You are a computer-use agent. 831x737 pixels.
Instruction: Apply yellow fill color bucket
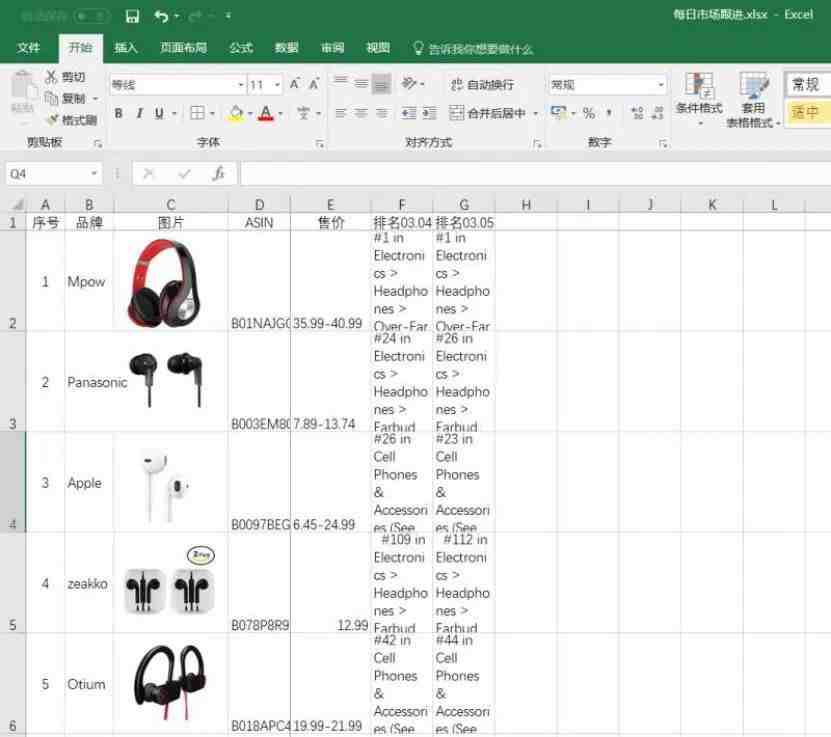(x=236, y=113)
